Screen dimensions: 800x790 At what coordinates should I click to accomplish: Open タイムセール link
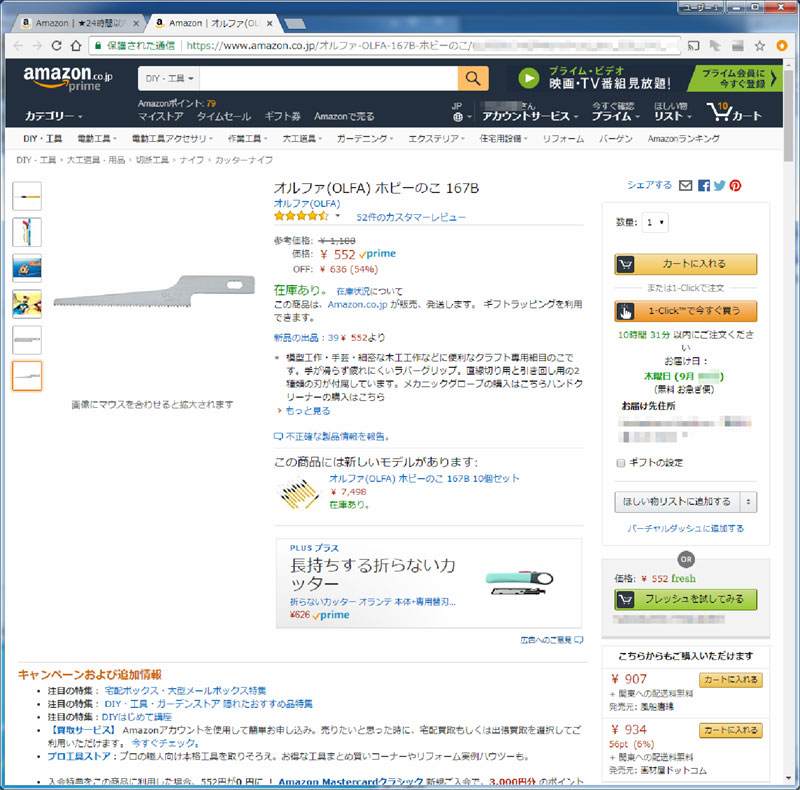click(x=223, y=116)
